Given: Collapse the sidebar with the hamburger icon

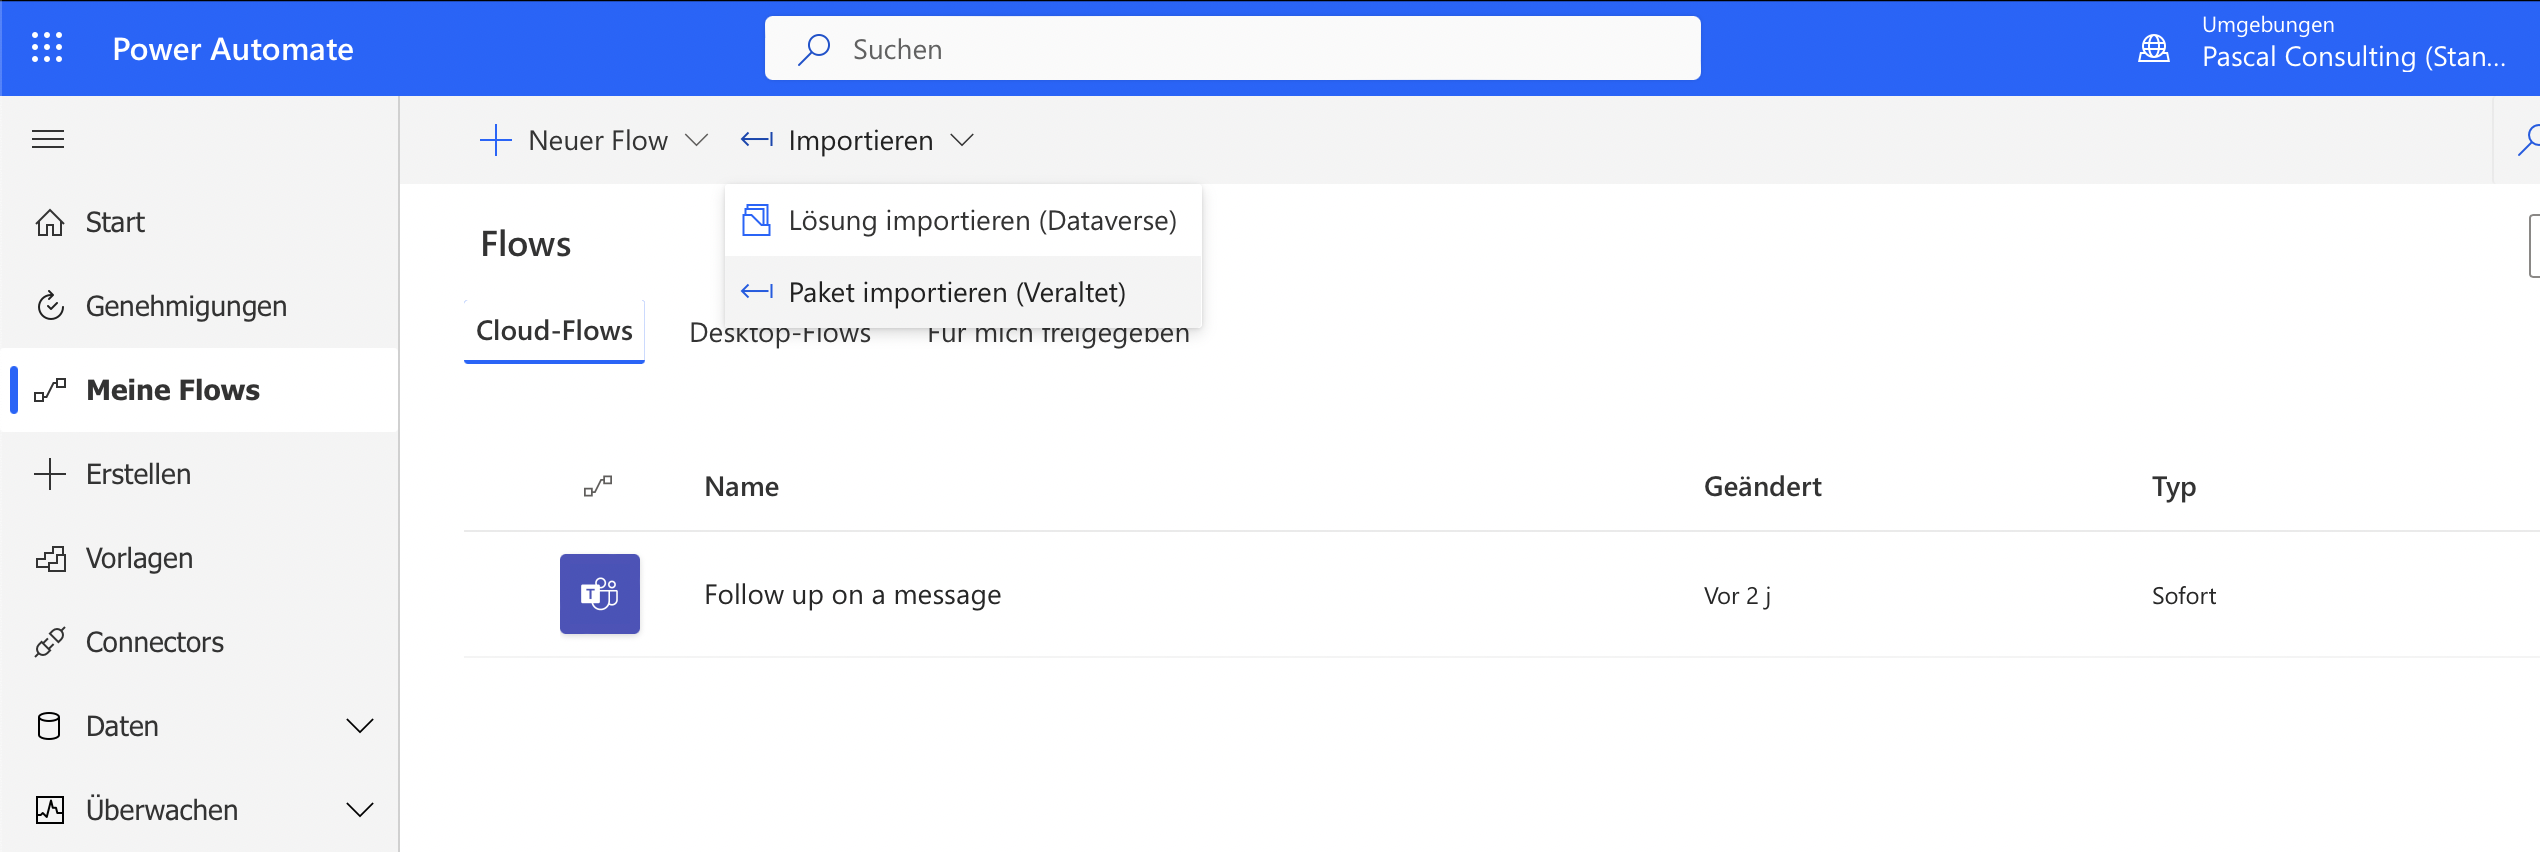Looking at the screenshot, I should coord(48,139).
